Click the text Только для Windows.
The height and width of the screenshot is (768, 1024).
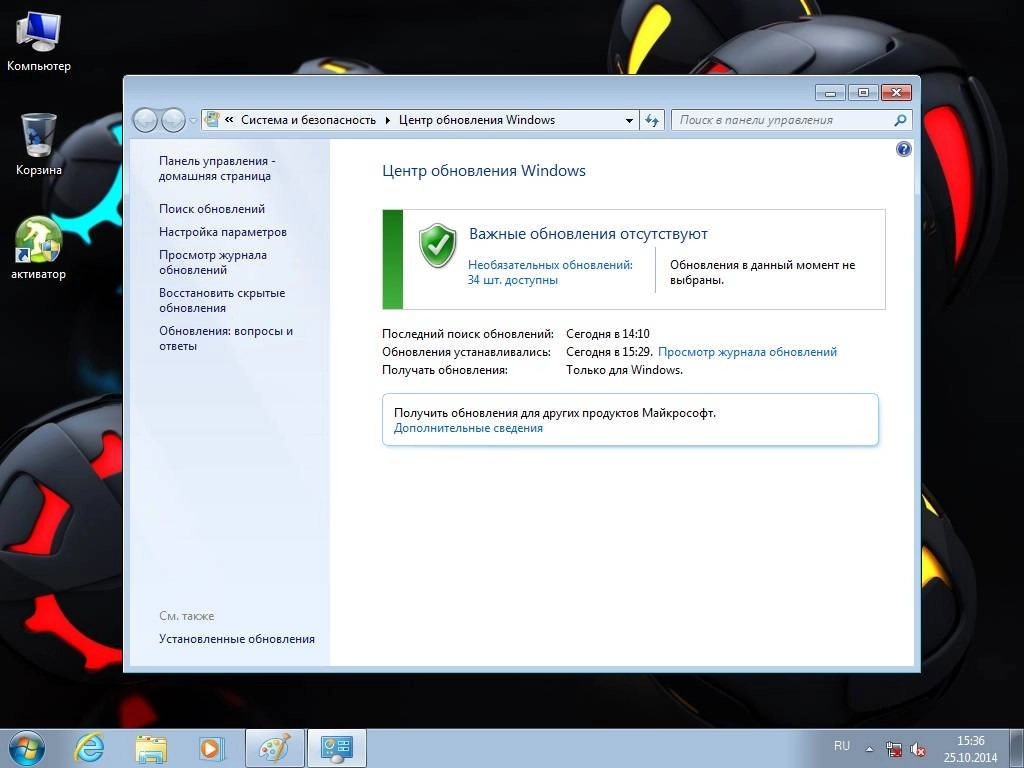624,370
